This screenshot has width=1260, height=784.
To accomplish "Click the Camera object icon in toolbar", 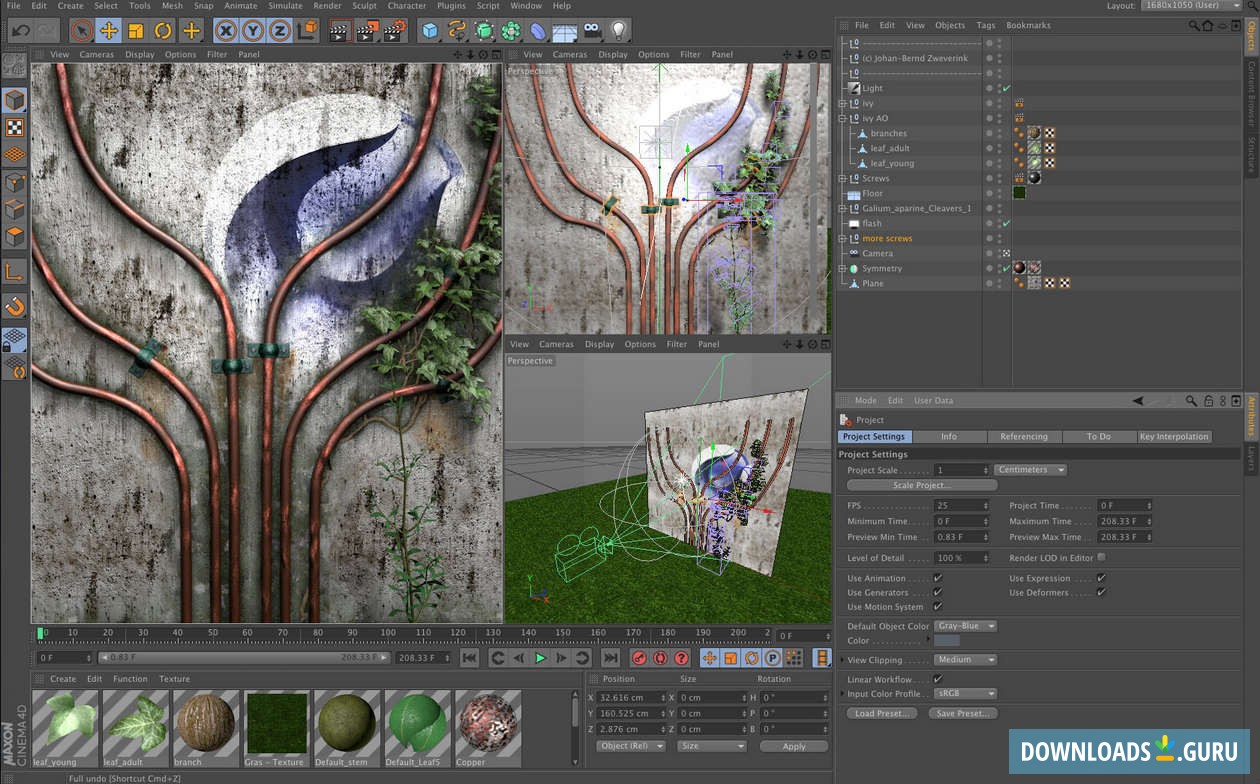I will click(592, 31).
